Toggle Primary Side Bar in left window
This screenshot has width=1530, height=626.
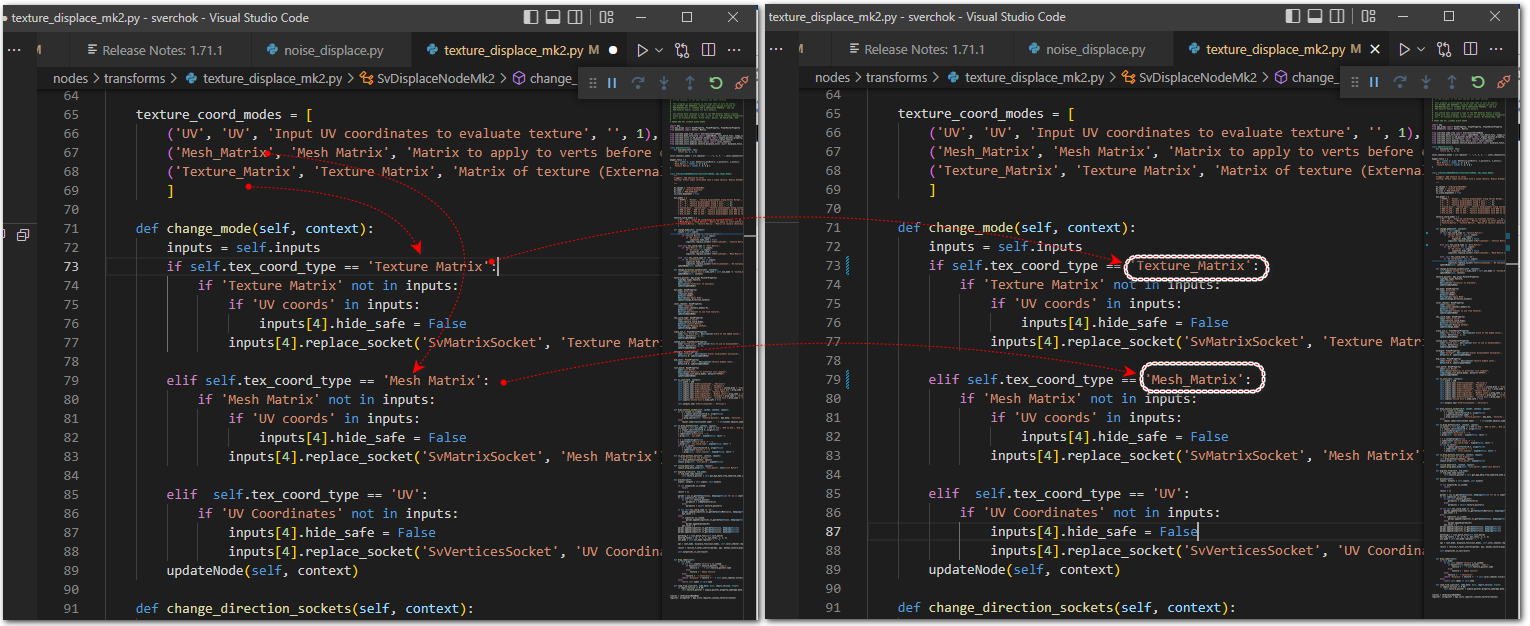click(532, 17)
